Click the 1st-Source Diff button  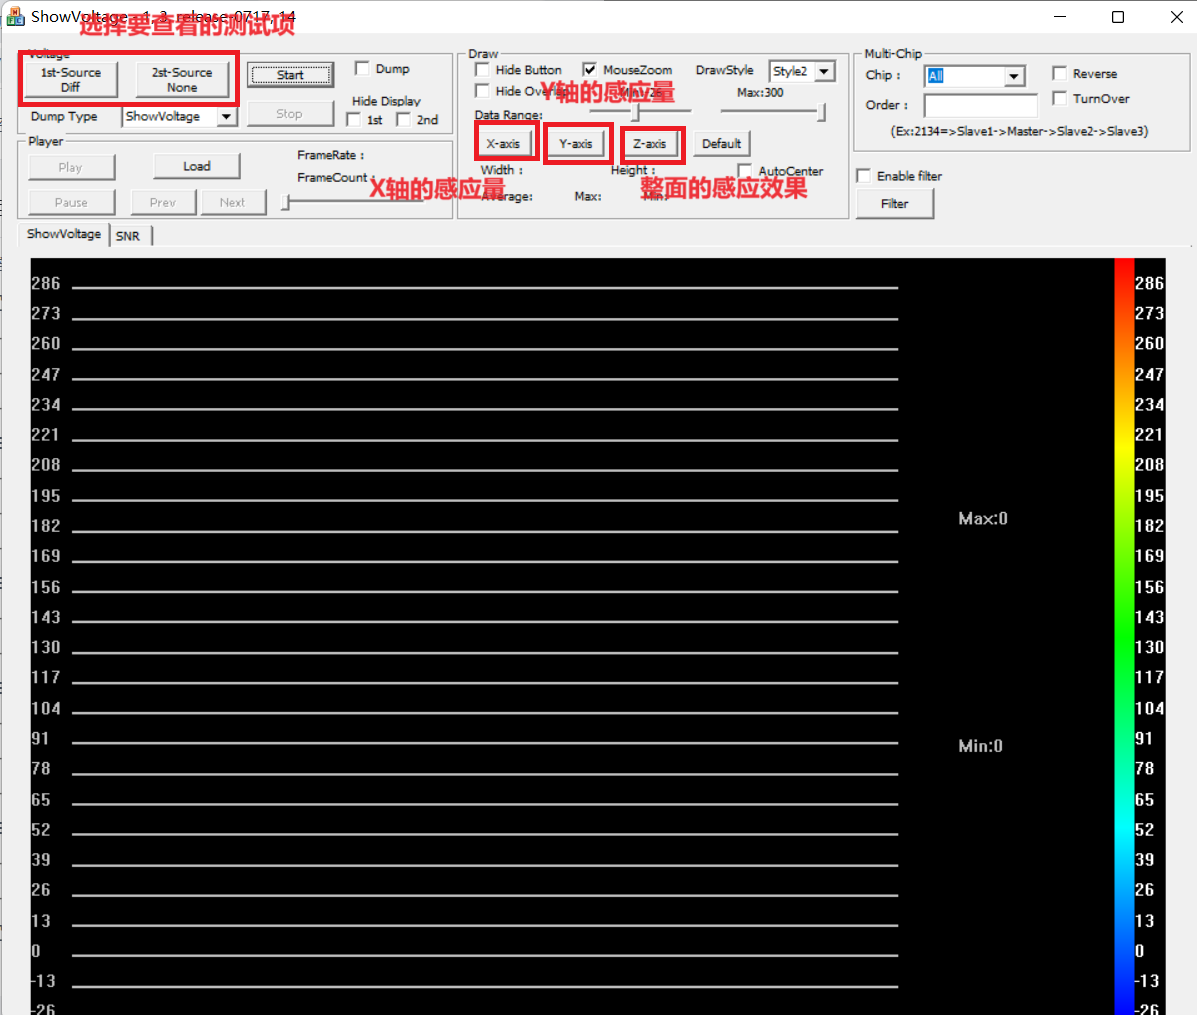(x=71, y=79)
